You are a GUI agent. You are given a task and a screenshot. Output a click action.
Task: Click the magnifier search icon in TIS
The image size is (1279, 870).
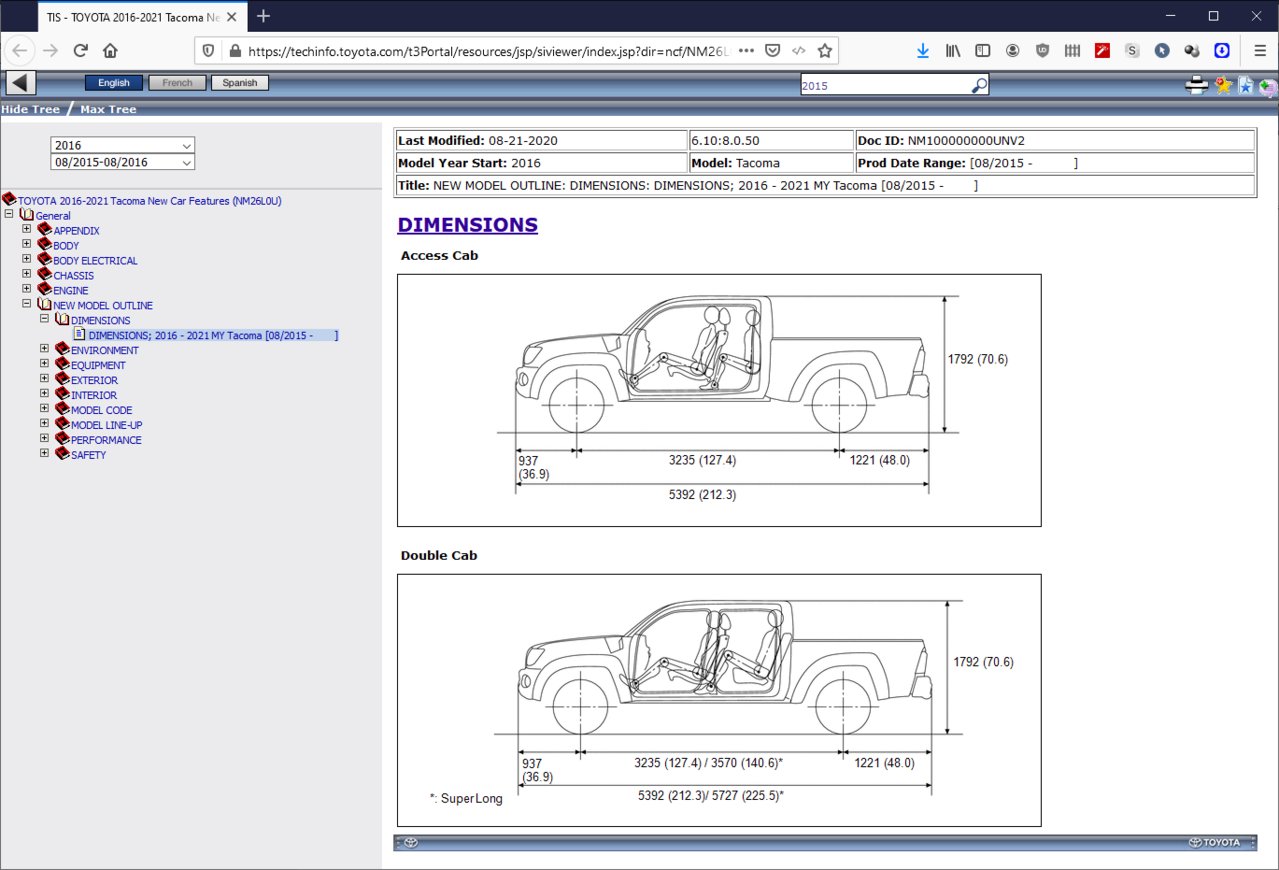[980, 86]
